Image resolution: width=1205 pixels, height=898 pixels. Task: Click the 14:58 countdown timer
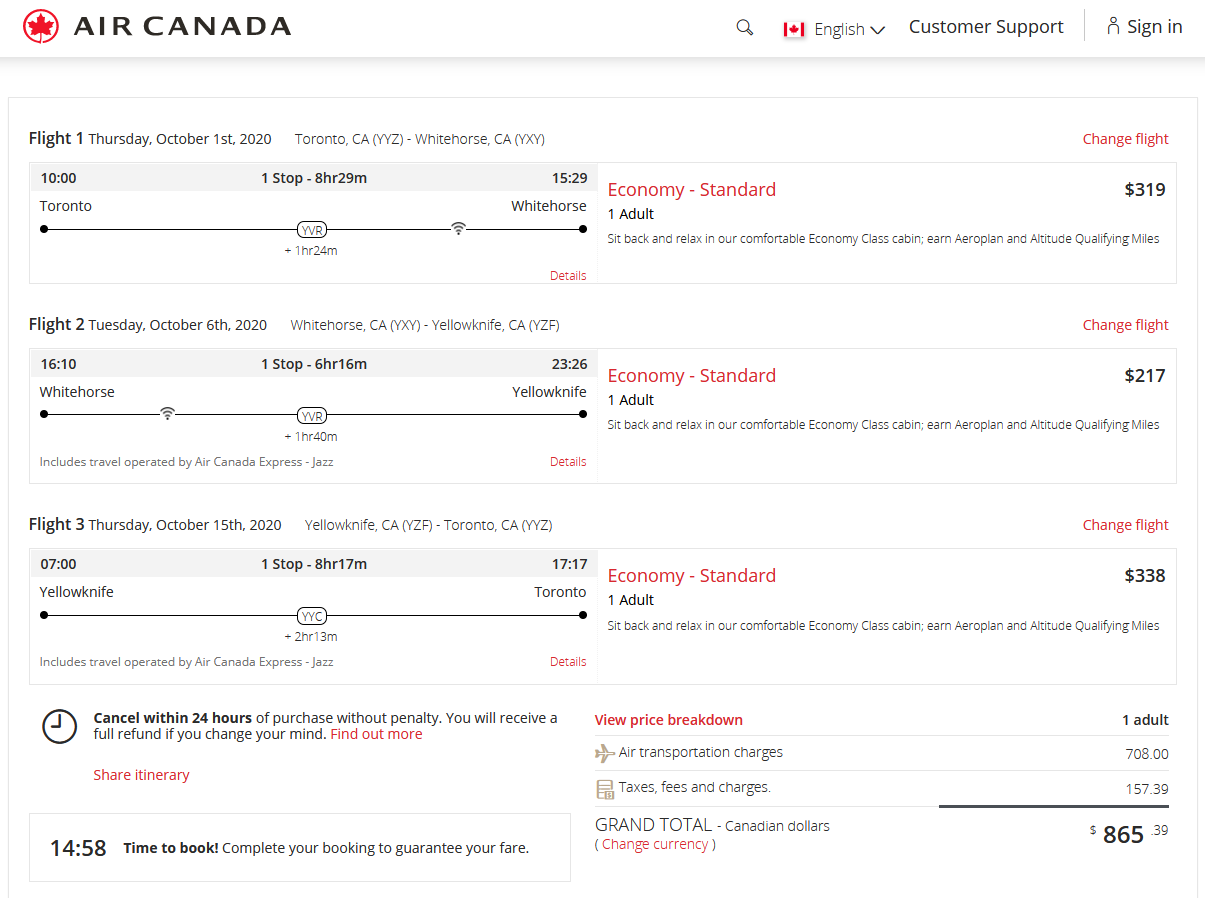78,849
